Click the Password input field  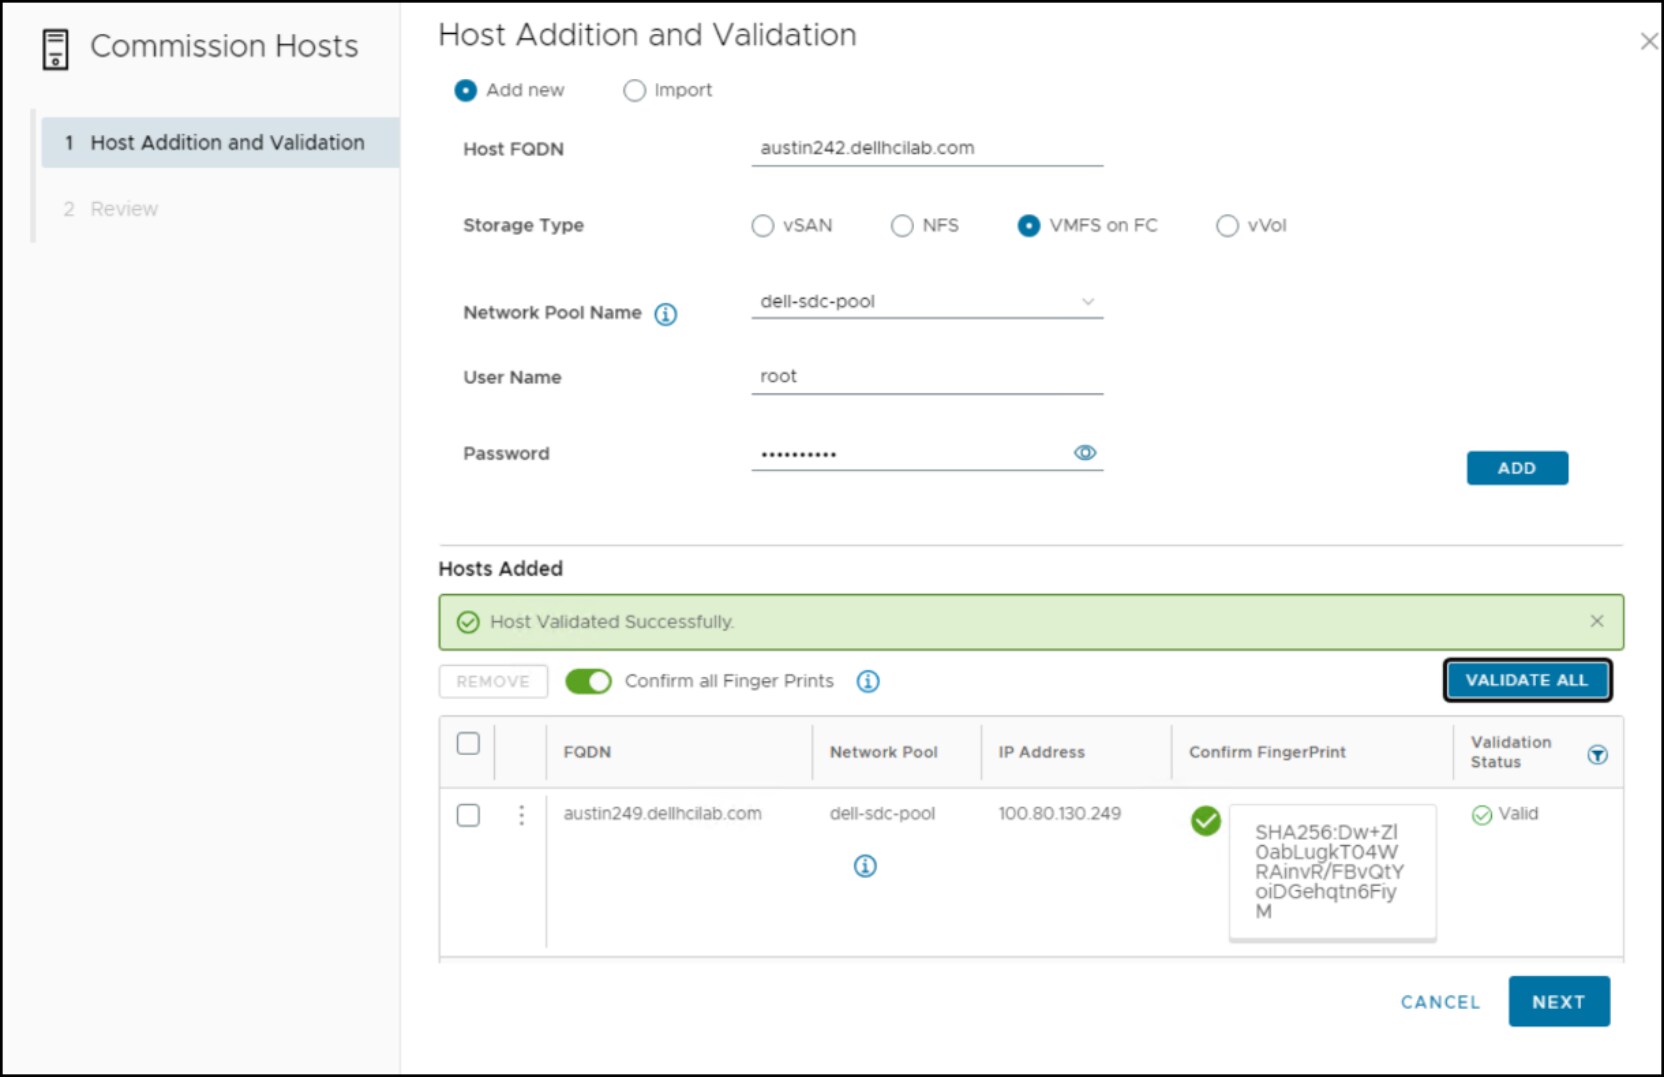click(927, 453)
